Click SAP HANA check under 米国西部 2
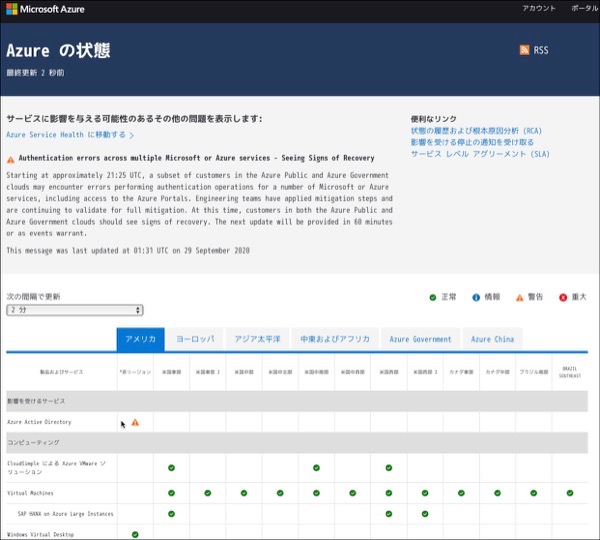The height and width of the screenshot is (540, 600). tap(425, 514)
